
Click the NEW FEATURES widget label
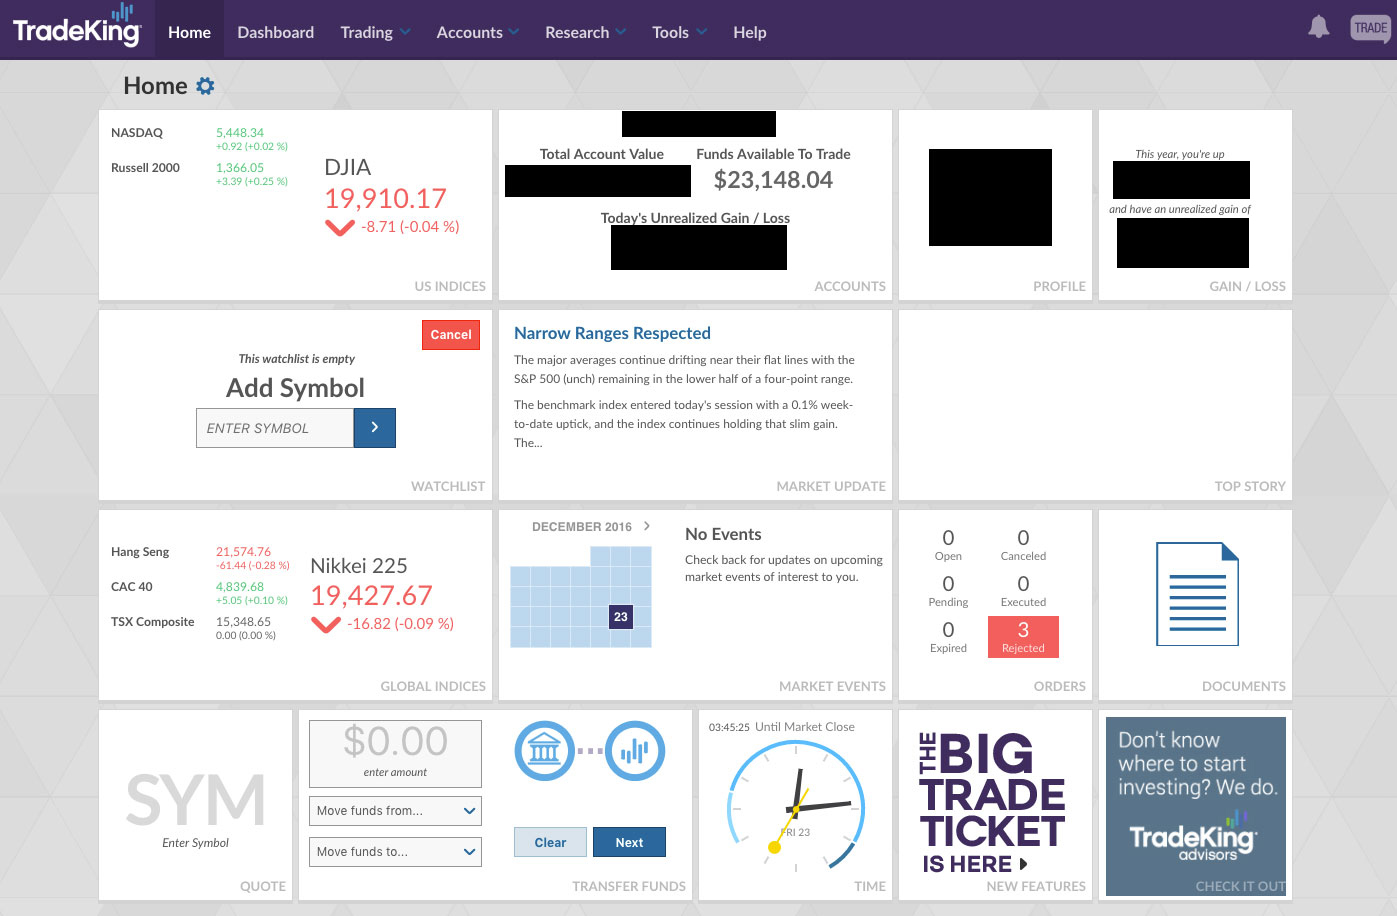tap(1036, 886)
